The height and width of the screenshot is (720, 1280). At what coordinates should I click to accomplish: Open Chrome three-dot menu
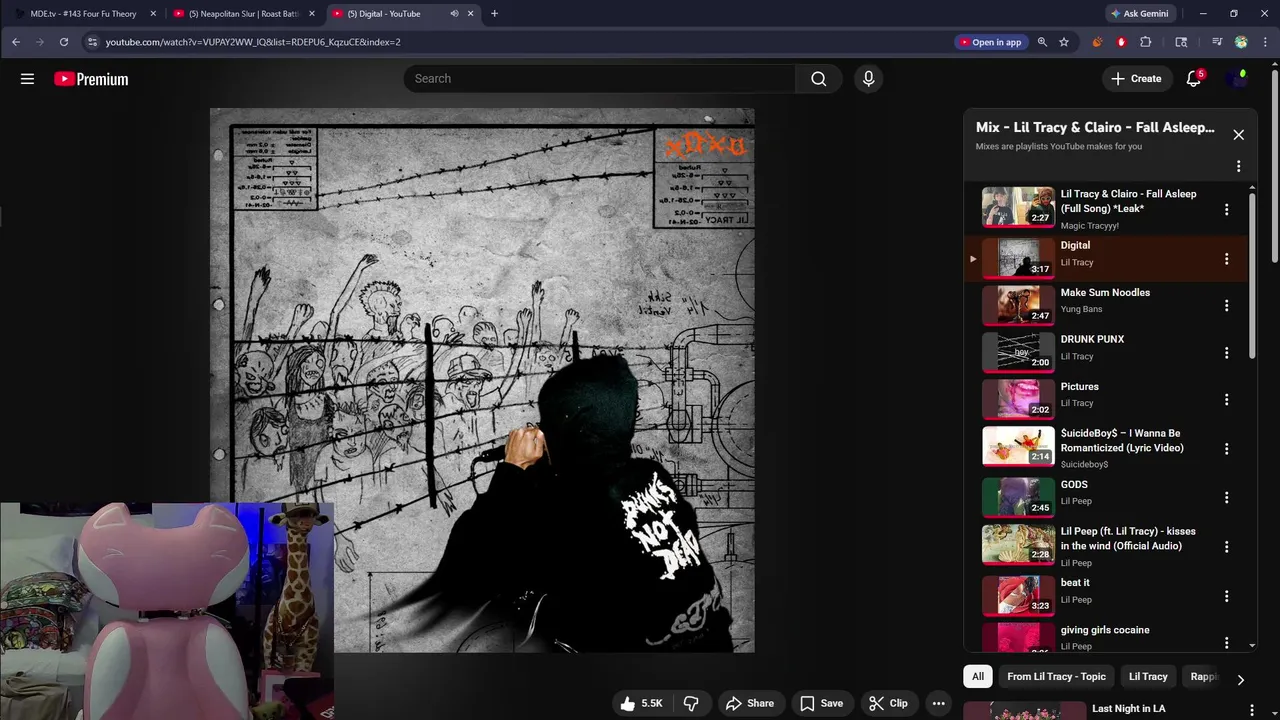click(1264, 42)
